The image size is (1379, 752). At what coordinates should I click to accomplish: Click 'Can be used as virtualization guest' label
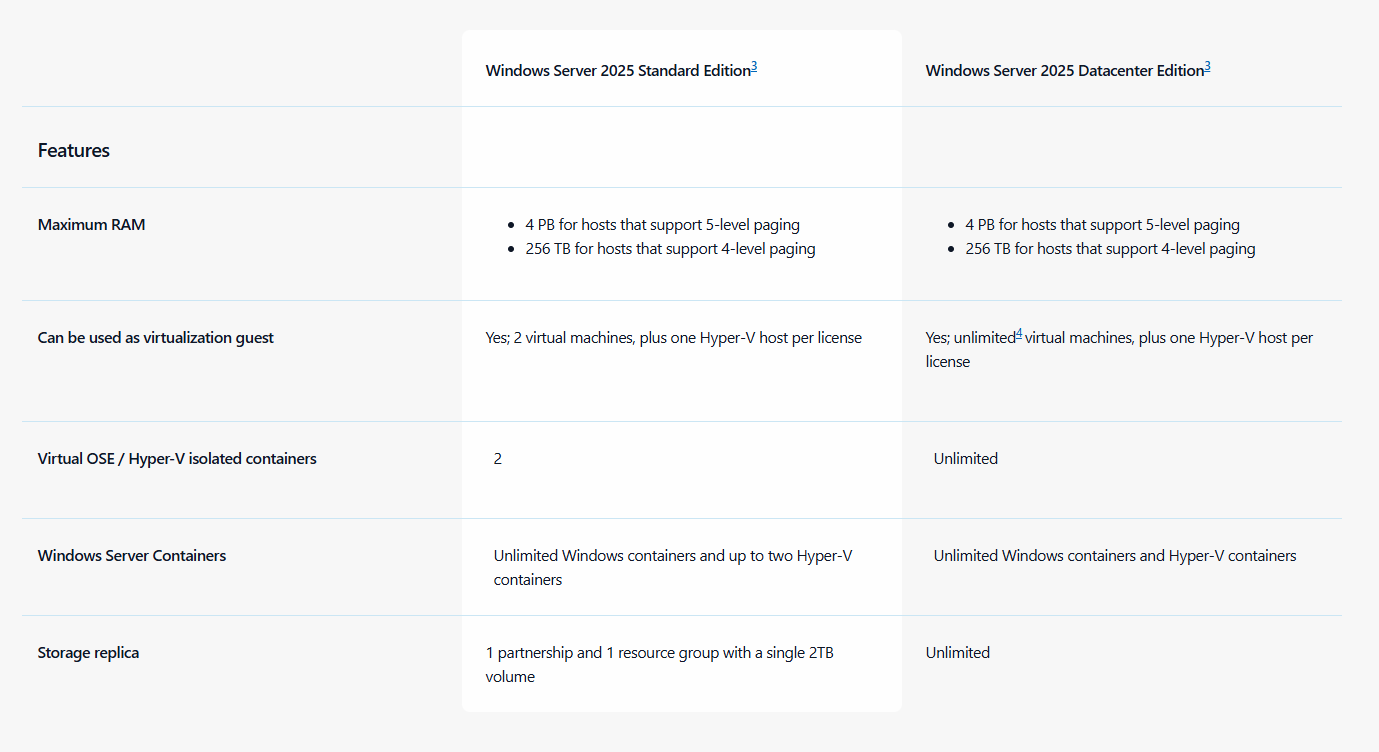click(x=155, y=338)
